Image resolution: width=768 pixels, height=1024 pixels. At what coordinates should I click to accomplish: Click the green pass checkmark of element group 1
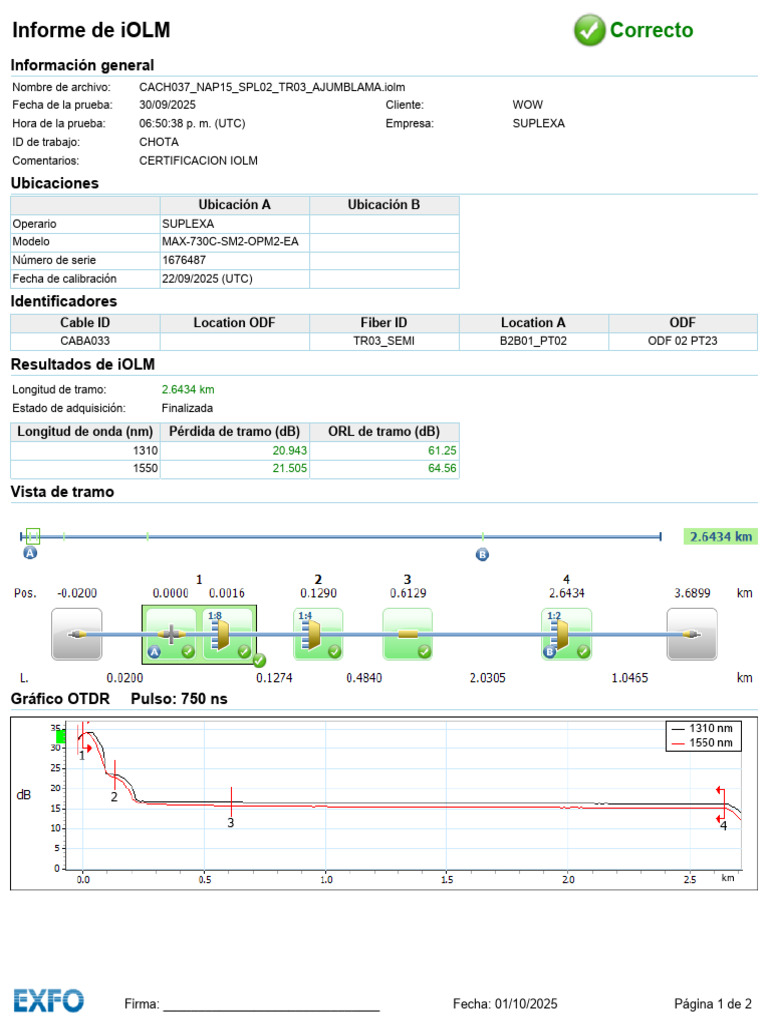tap(259, 660)
